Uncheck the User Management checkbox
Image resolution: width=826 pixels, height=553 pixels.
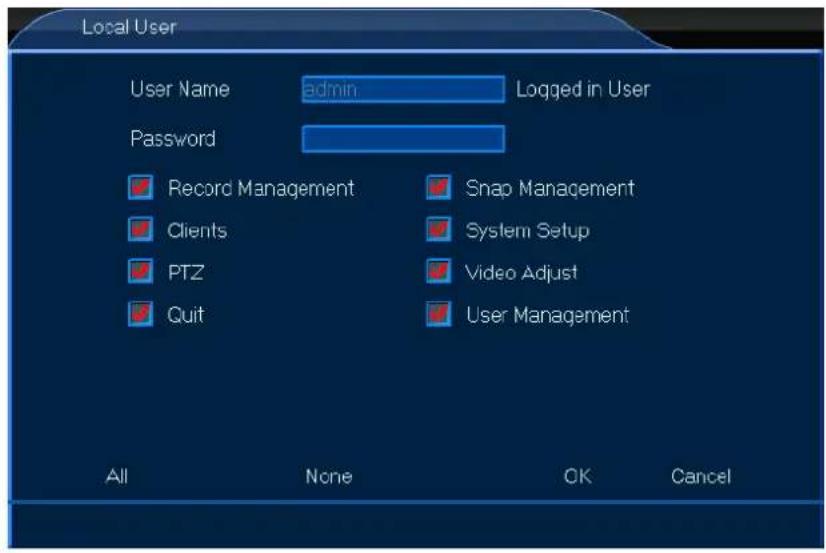[437, 315]
